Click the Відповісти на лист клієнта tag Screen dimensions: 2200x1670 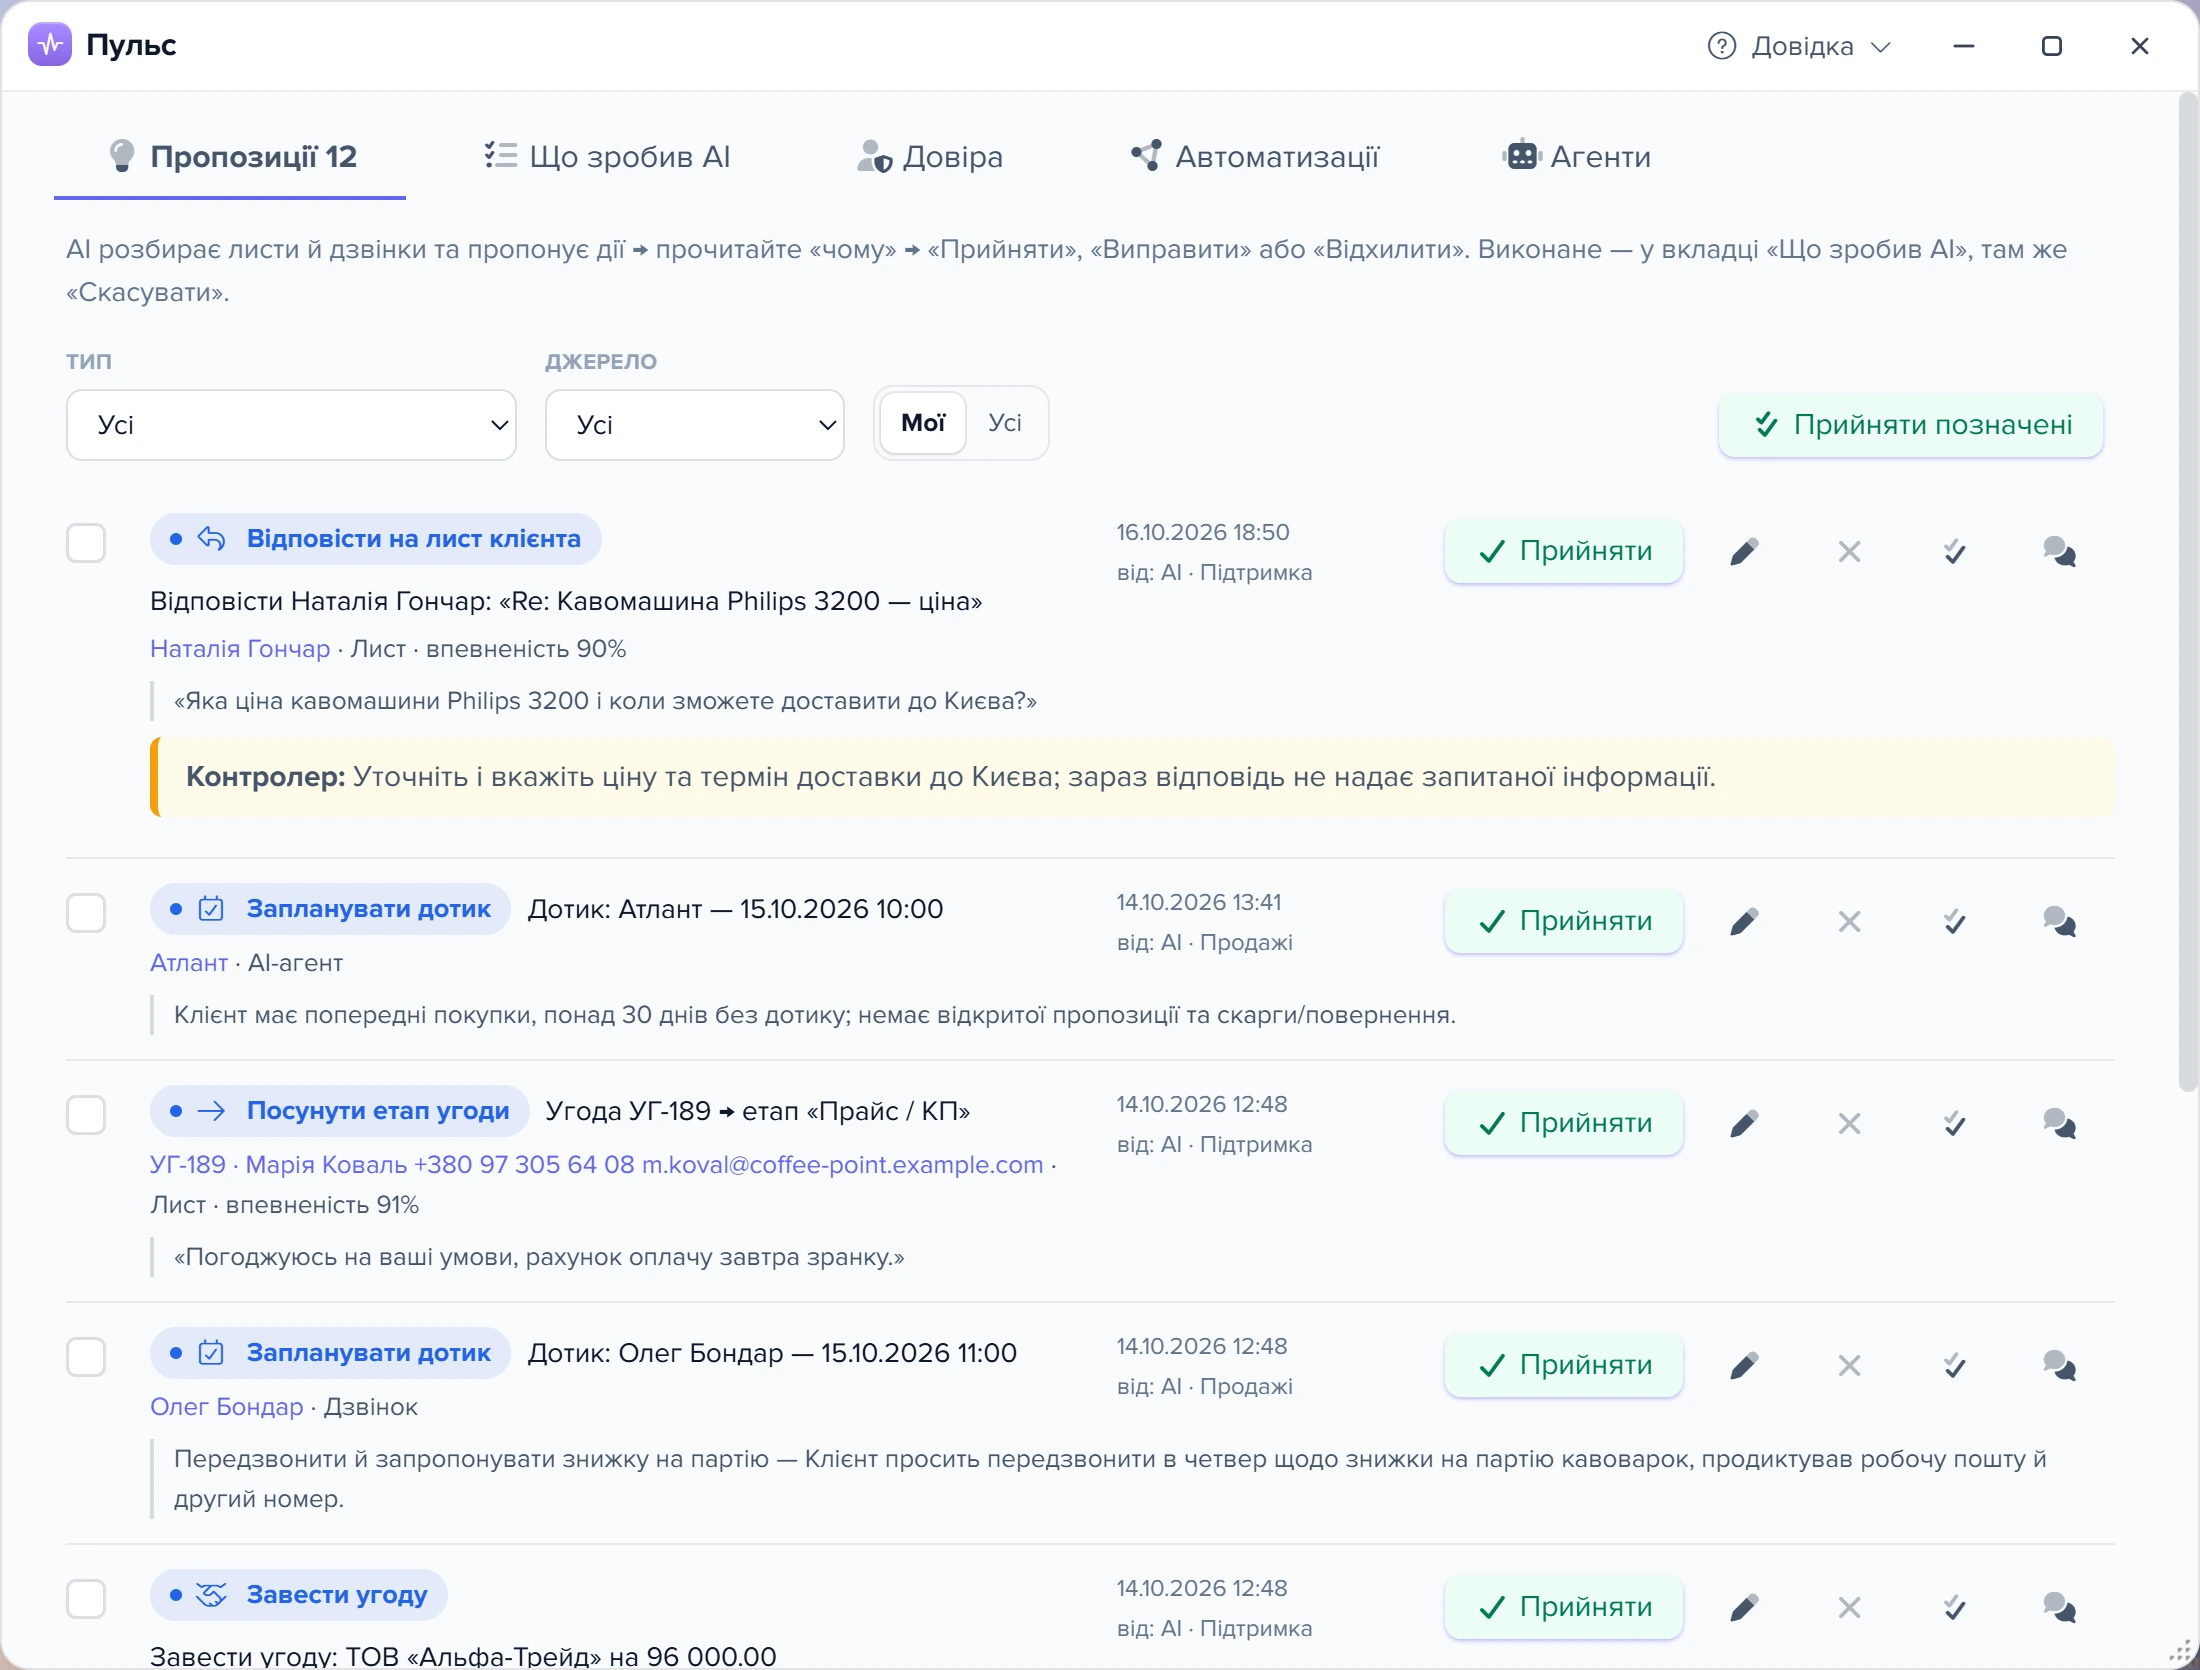click(376, 539)
